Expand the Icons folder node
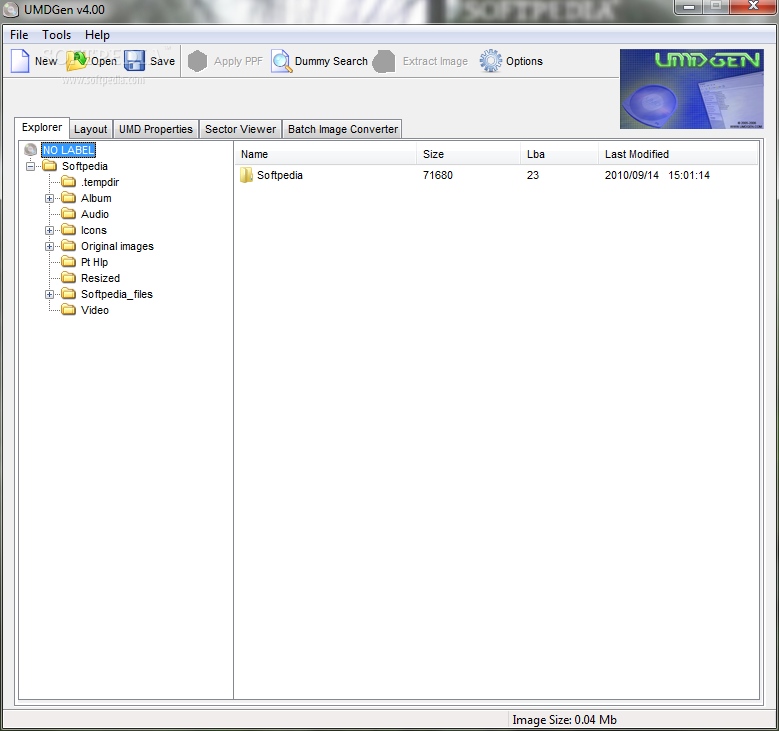 click(x=49, y=230)
